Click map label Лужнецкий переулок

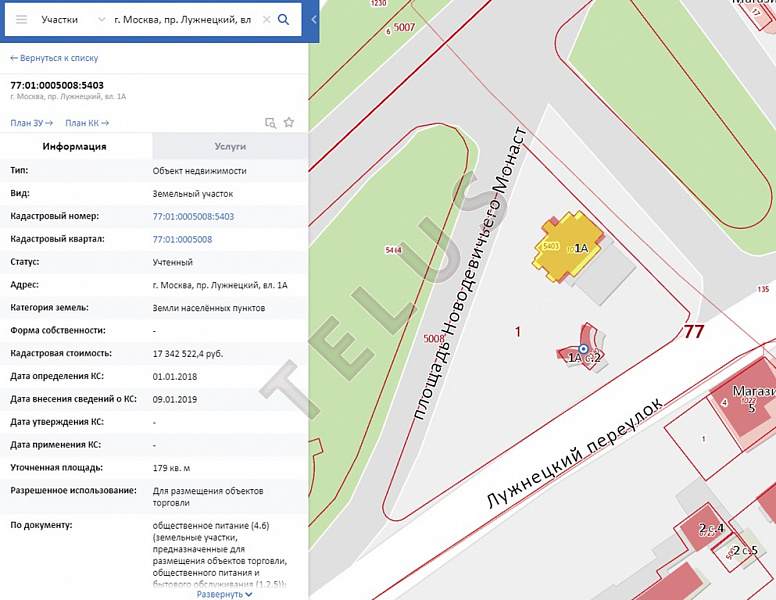575,453
